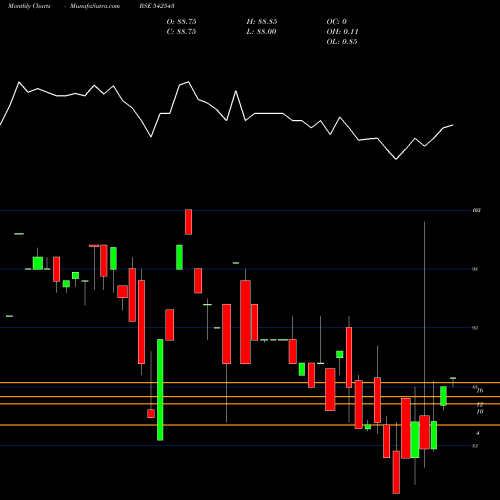Click the open value 'O: 88.75'
Screen dimensions: 500x500
pyautogui.click(x=182, y=22)
